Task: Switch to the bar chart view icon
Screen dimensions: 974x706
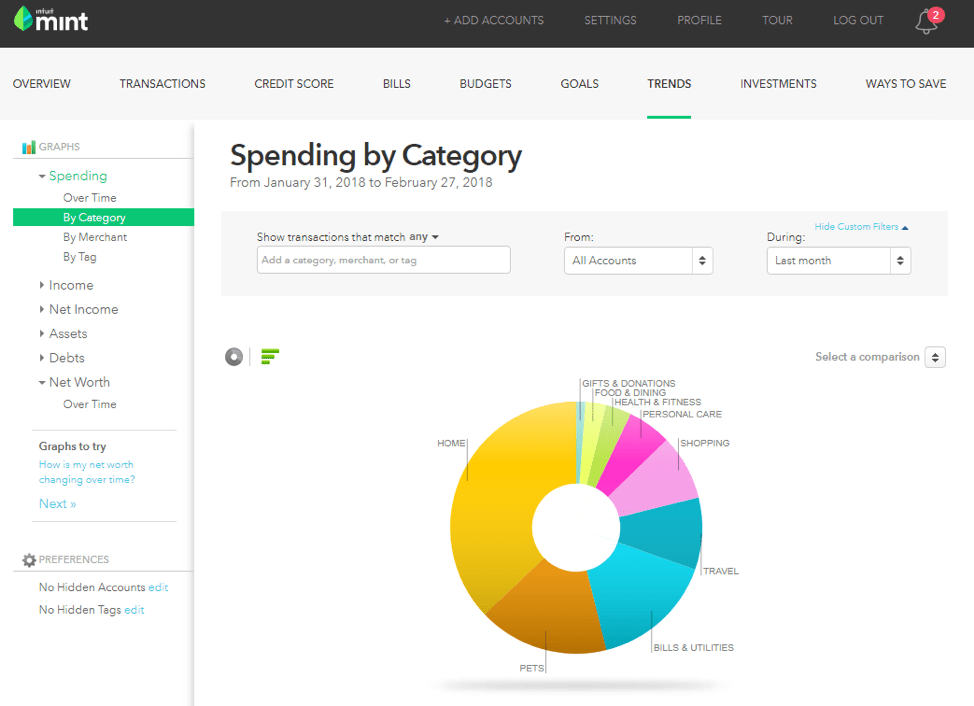Action: click(x=269, y=356)
